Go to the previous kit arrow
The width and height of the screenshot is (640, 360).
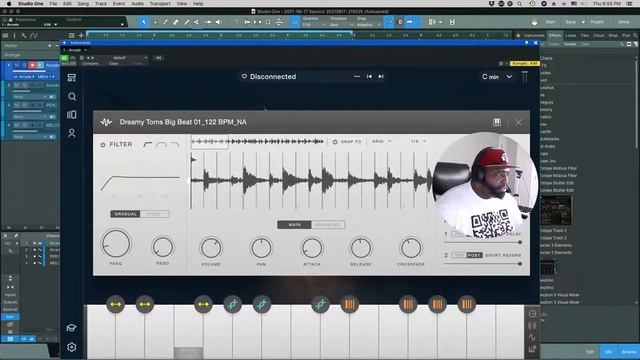click(x=369, y=77)
